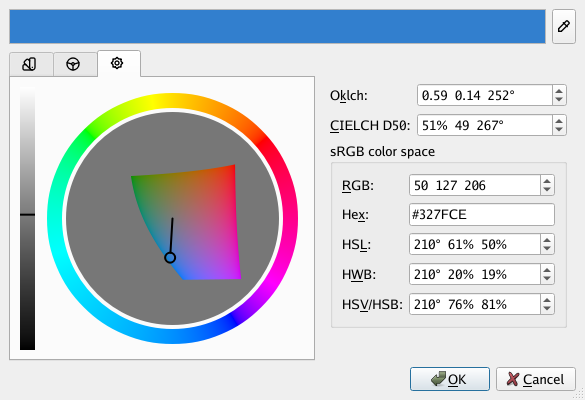The height and width of the screenshot is (400, 585).
Task: Focus the RGB value field
Action: (x=475, y=185)
